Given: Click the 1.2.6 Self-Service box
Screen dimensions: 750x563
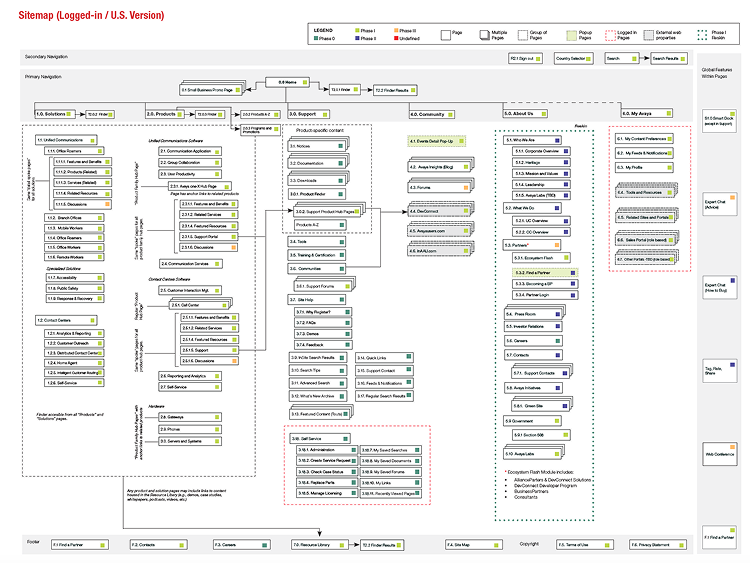Looking at the screenshot, I should coord(74,383).
